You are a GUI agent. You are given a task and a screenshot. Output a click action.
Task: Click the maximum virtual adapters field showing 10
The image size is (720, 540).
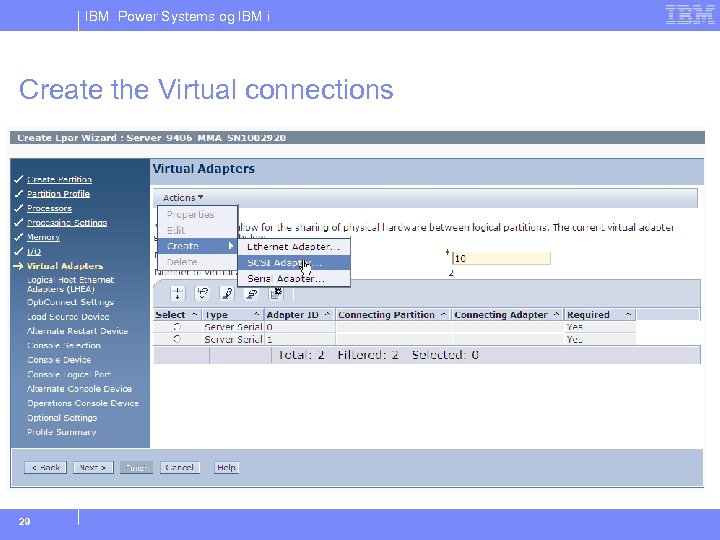click(x=501, y=258)
